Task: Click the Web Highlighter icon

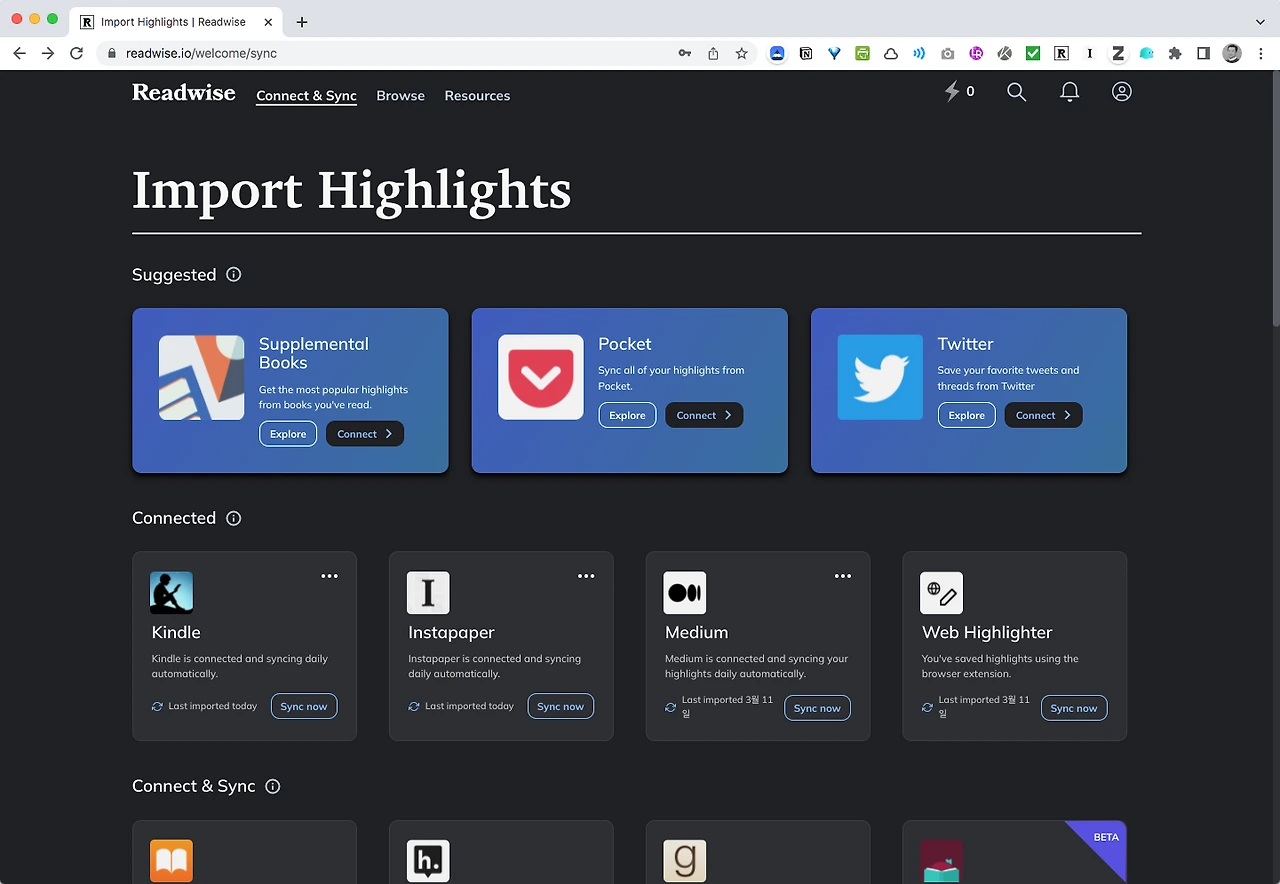Action: point(942,593)
